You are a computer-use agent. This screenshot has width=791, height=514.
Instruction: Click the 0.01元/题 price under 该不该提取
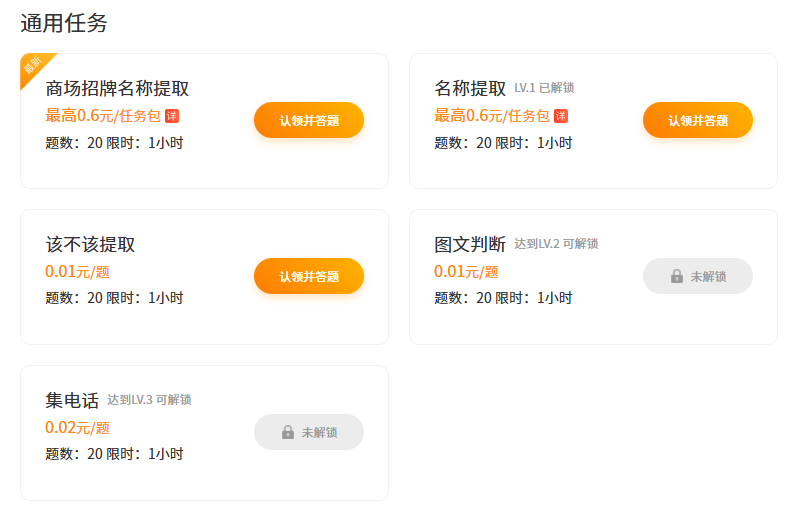[x=77, y=272]
